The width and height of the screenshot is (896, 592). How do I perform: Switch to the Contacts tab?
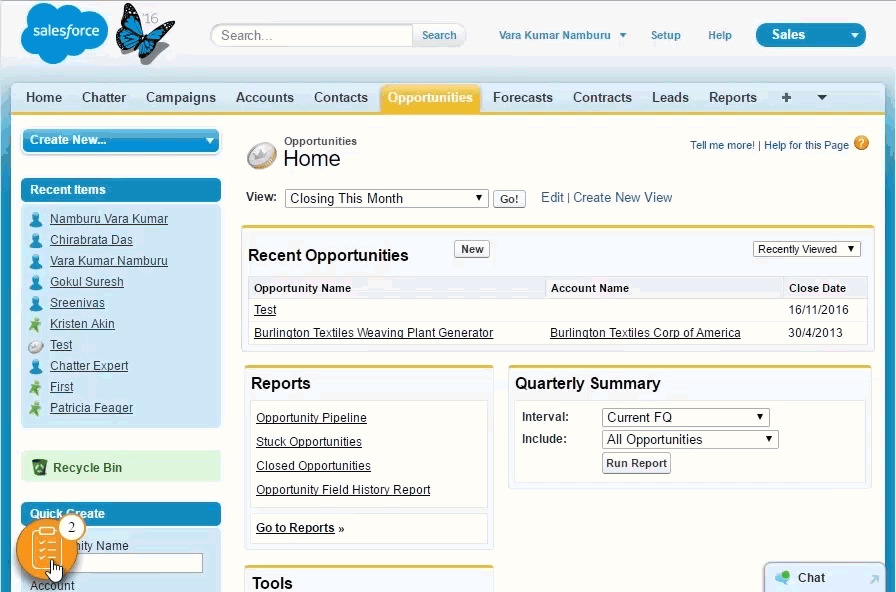(341, 98)
